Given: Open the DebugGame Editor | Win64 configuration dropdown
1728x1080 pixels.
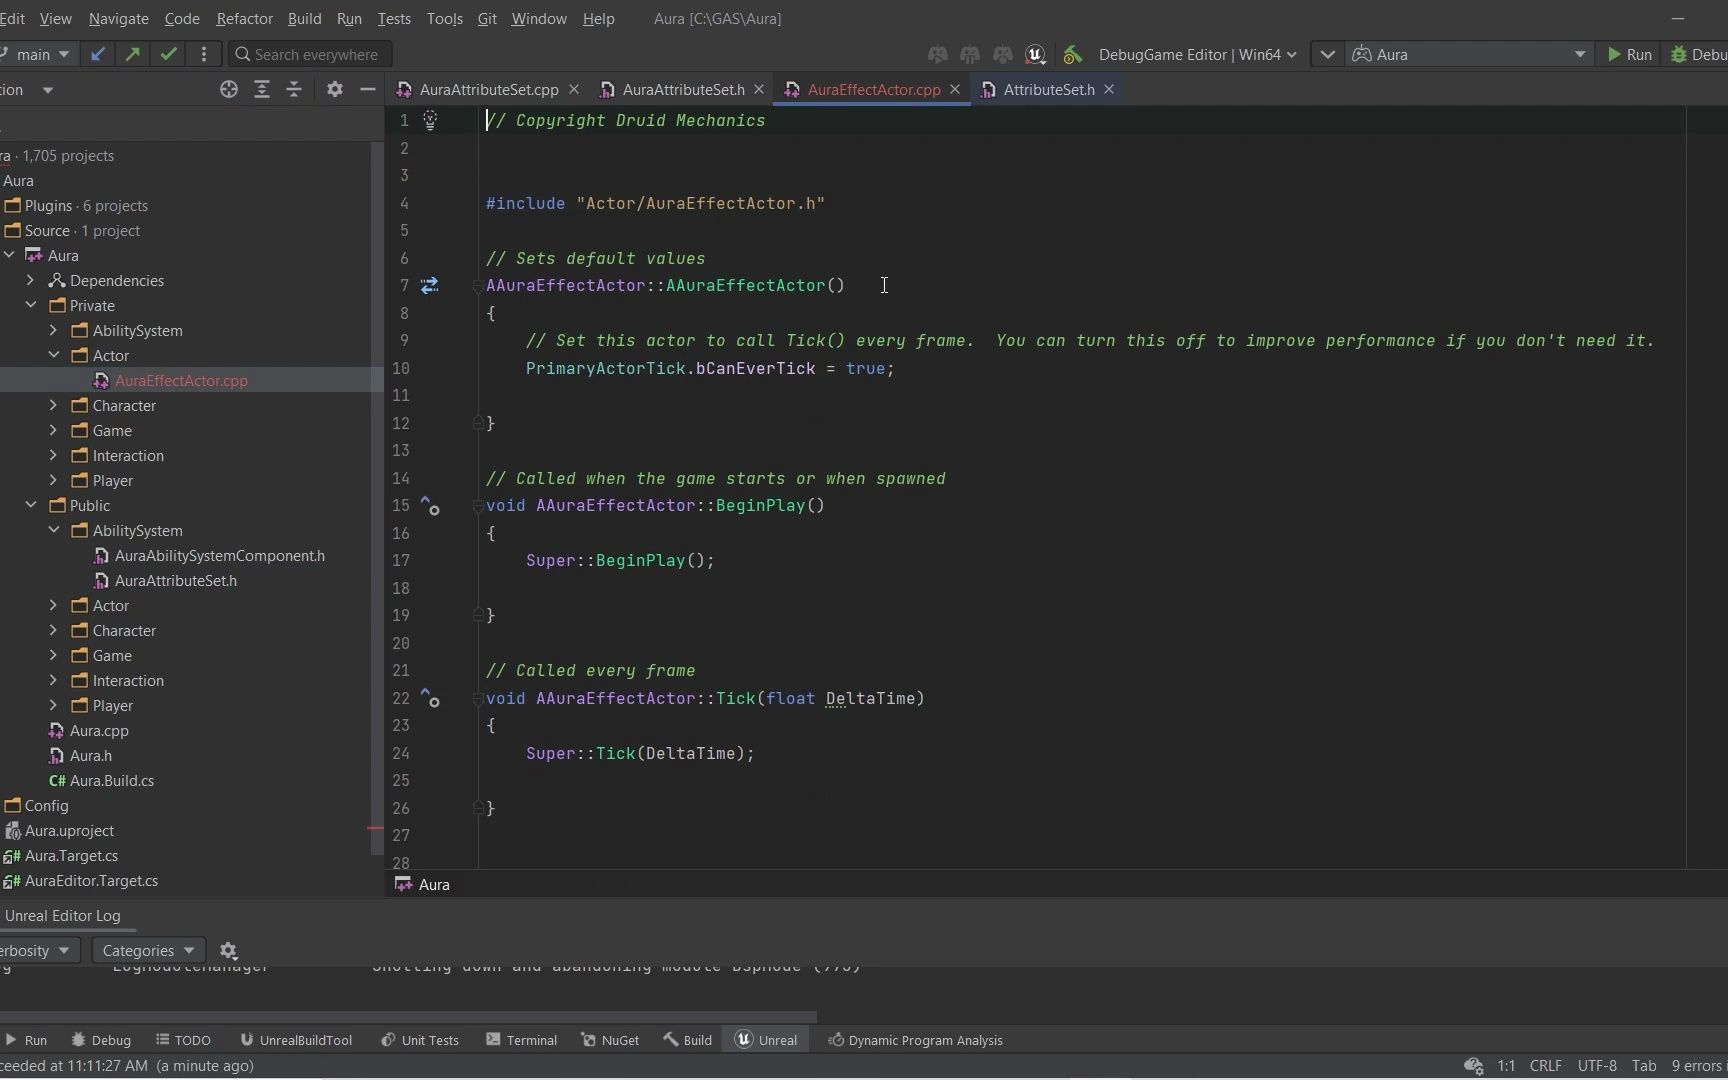Looking at the screenshot, I should click(x=1197, y=54).
